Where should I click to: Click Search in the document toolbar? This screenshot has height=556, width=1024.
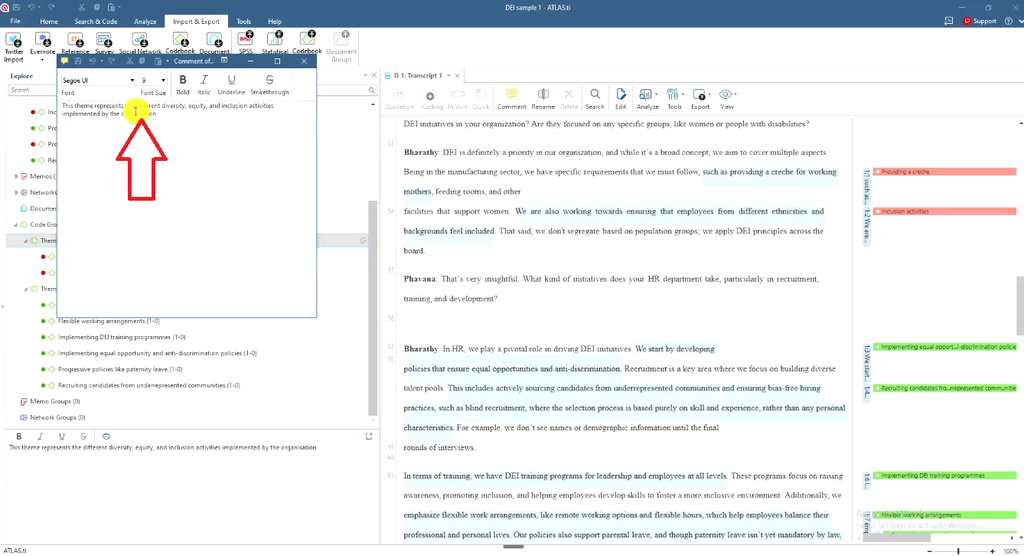coord(595,99)
